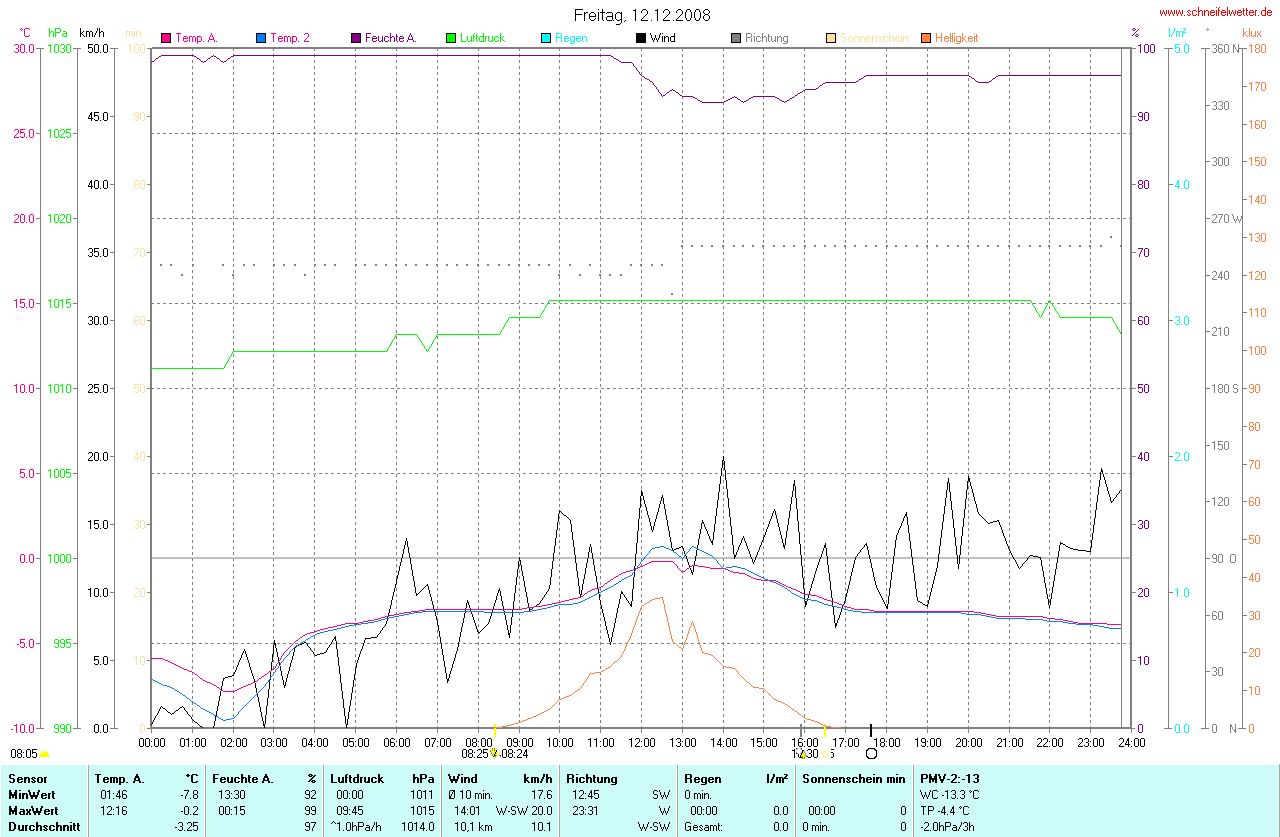Click the 5.0 l/m² axis label

pyautogui.click(x=1181, y=48)
